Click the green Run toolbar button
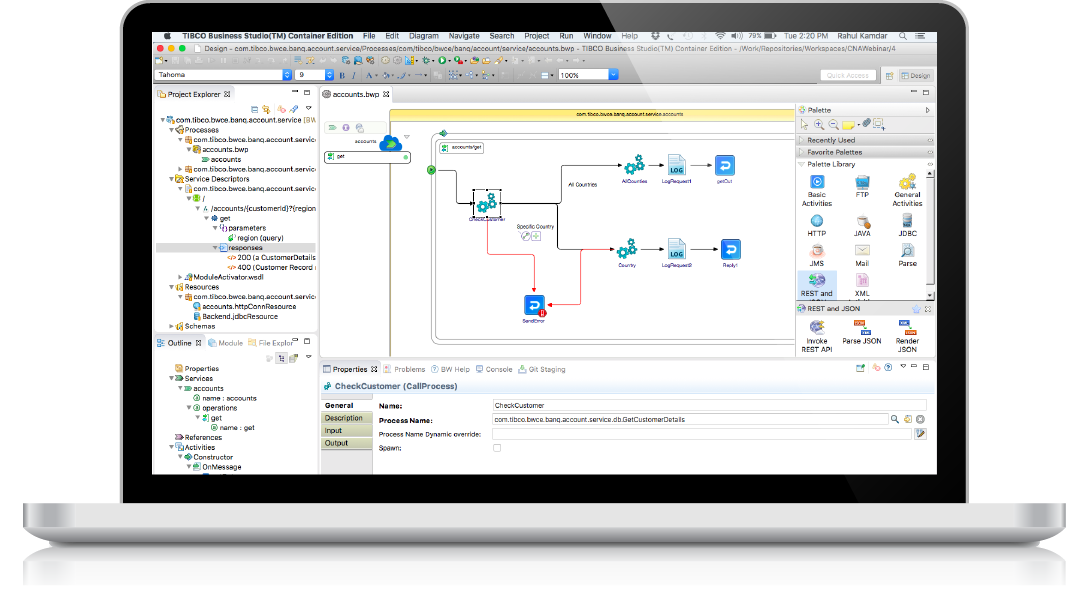This screenshot has height=600, width=1080. tap(442, 61)
